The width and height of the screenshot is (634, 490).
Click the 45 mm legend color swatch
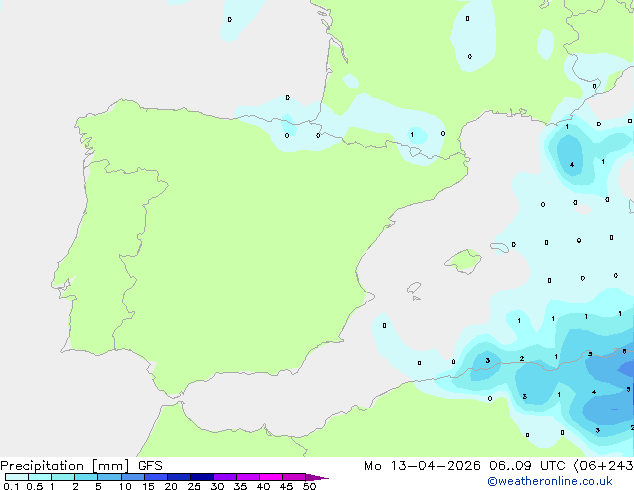294,477
